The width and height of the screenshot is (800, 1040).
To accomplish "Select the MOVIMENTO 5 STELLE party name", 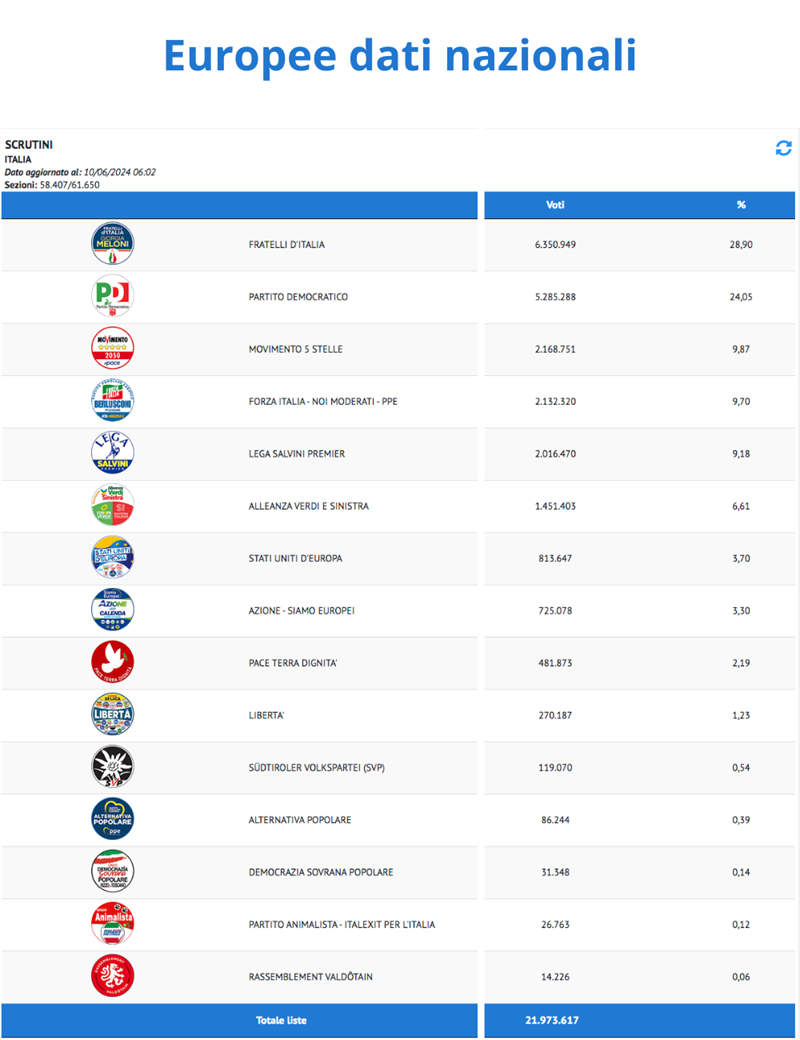I will click(295, 350).
